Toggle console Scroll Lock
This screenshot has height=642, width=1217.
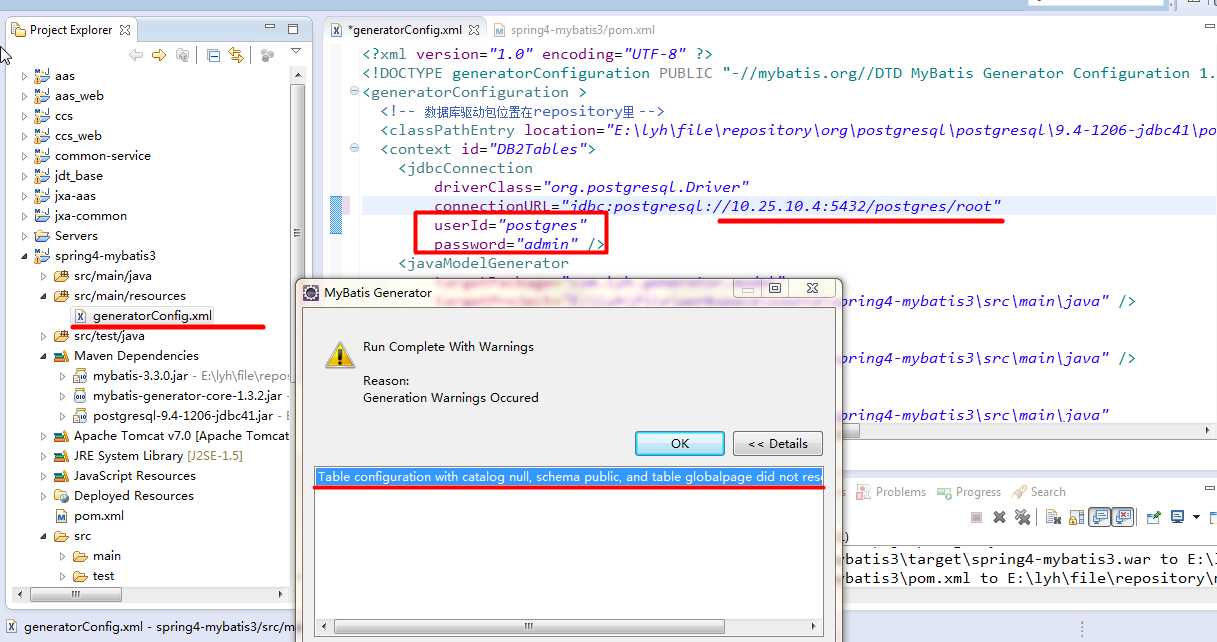[x=1075, y=517]
